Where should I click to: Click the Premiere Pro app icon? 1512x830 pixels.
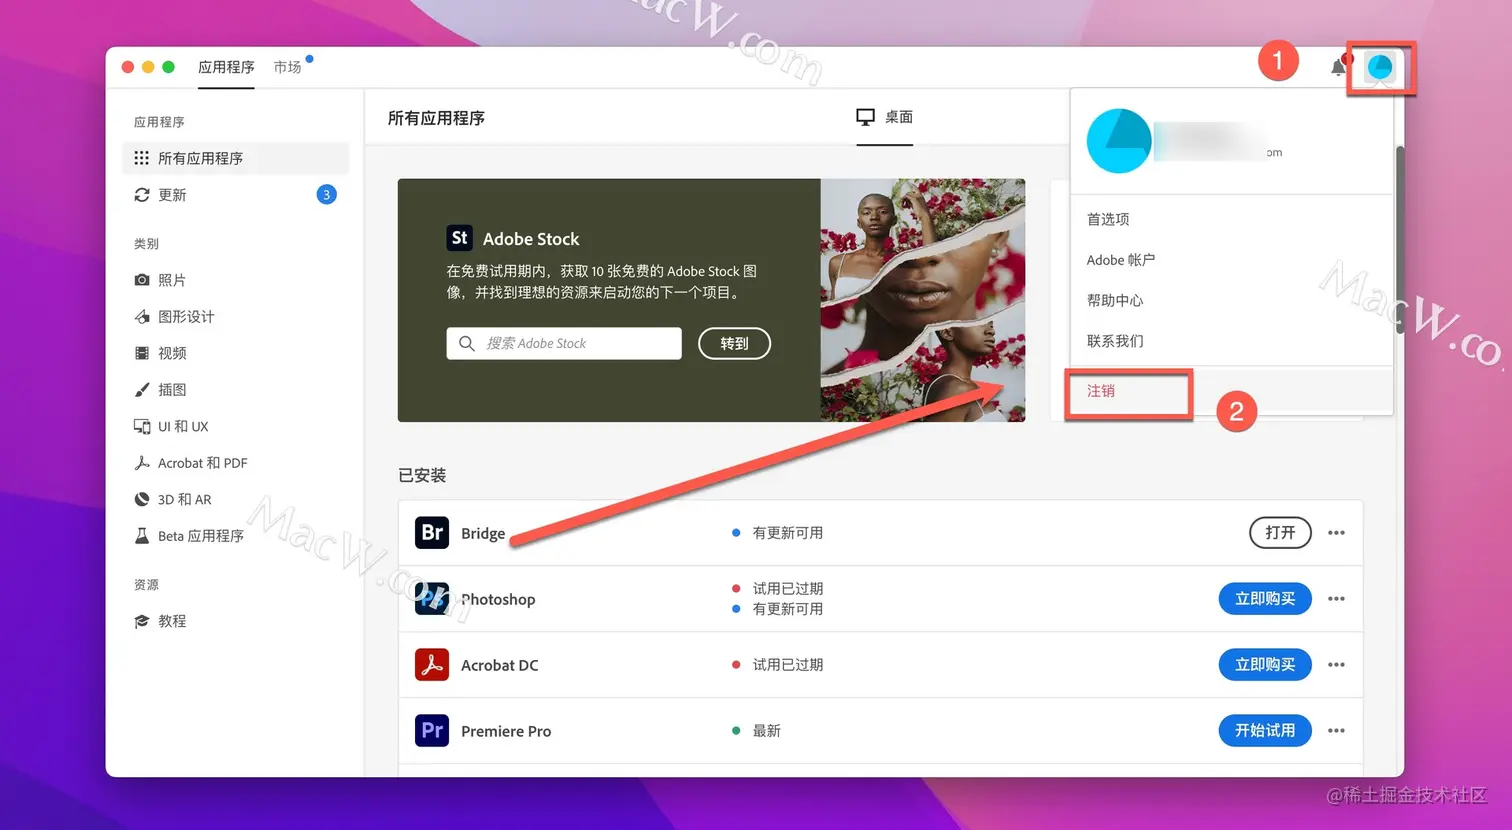[x=432, y=731]
